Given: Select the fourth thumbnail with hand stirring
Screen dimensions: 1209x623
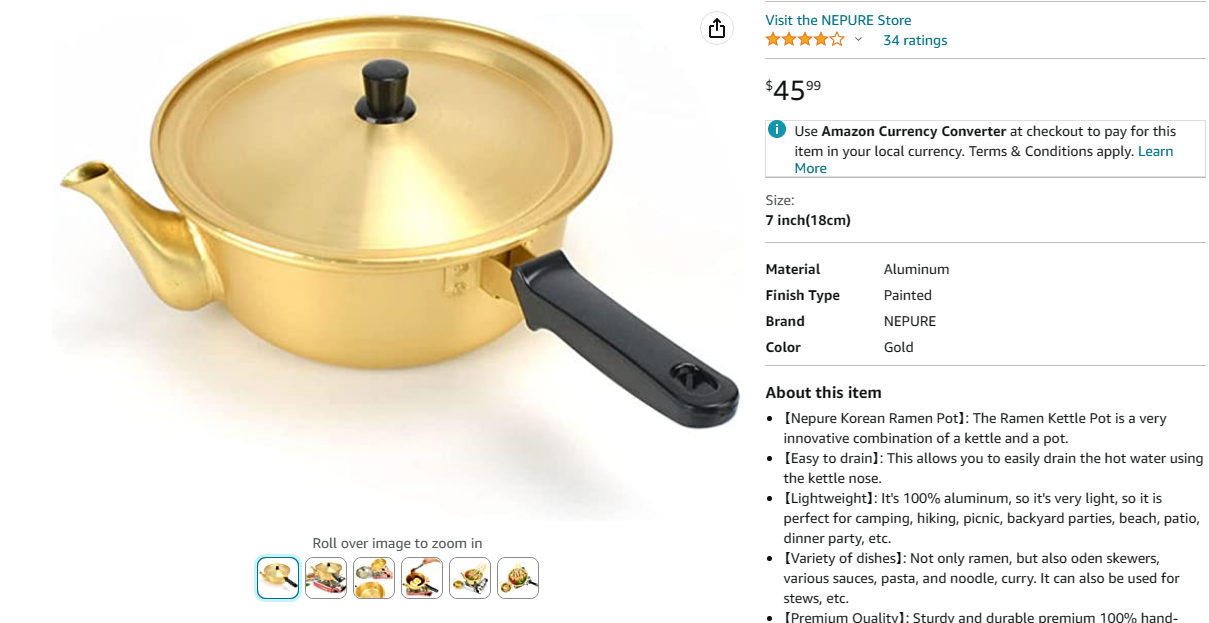Looking at the screenshot, I should click(422, 578).
